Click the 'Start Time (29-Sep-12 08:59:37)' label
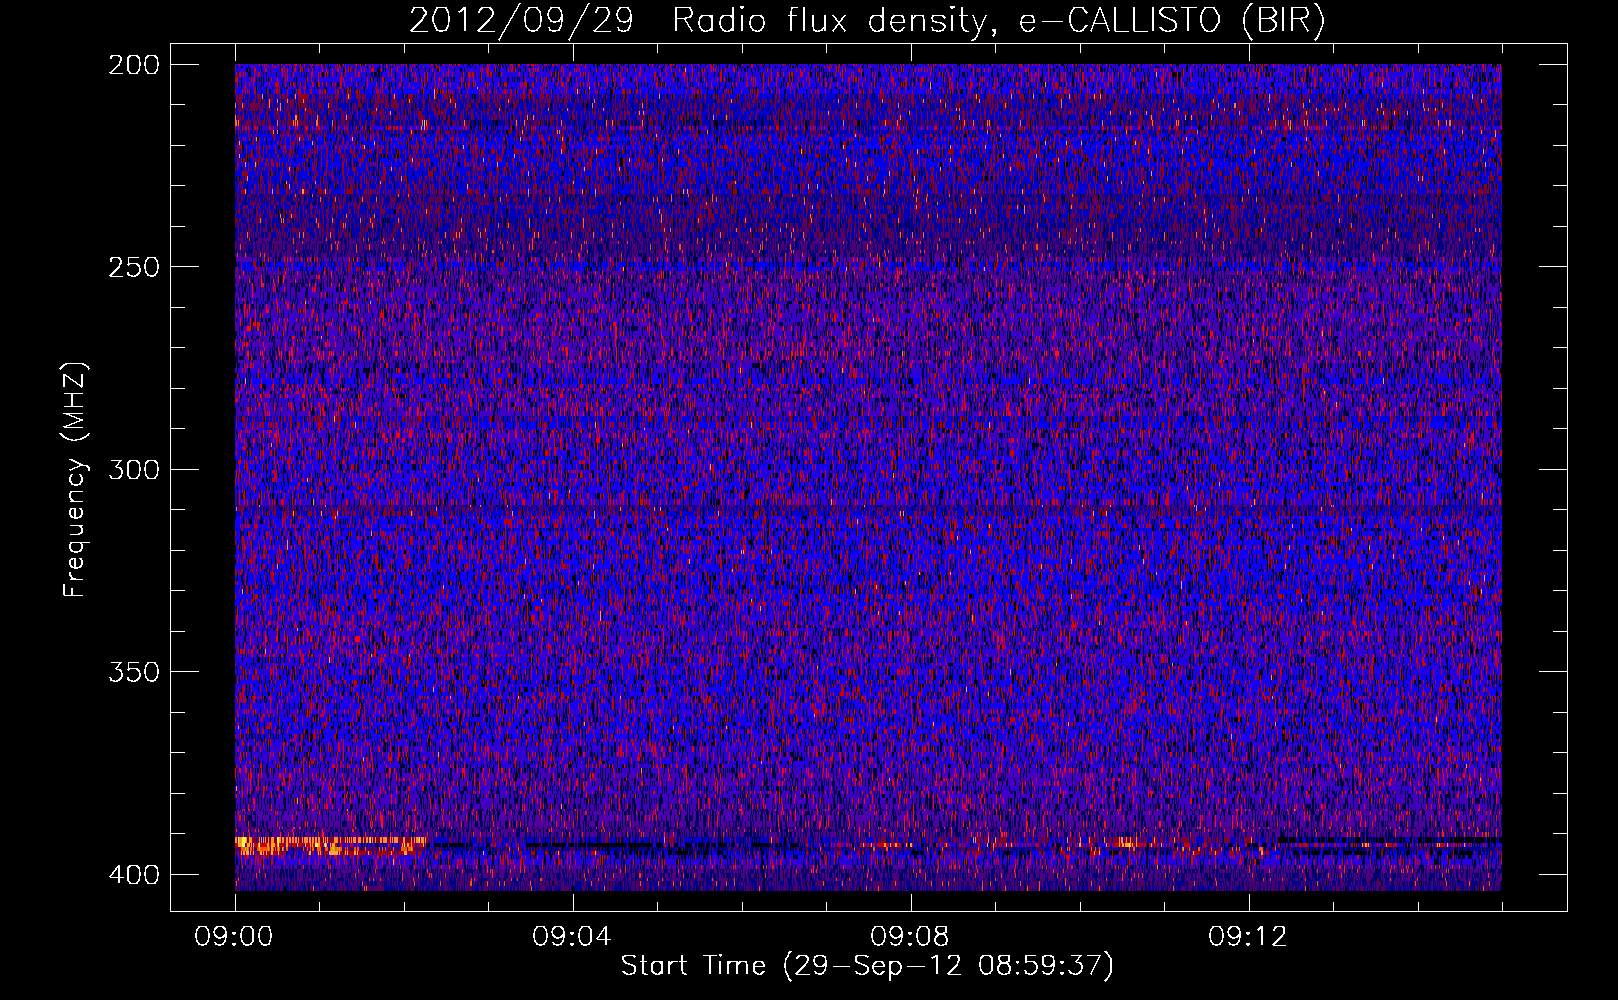Screen dimensions: 1618x1000 pos(867,966)
